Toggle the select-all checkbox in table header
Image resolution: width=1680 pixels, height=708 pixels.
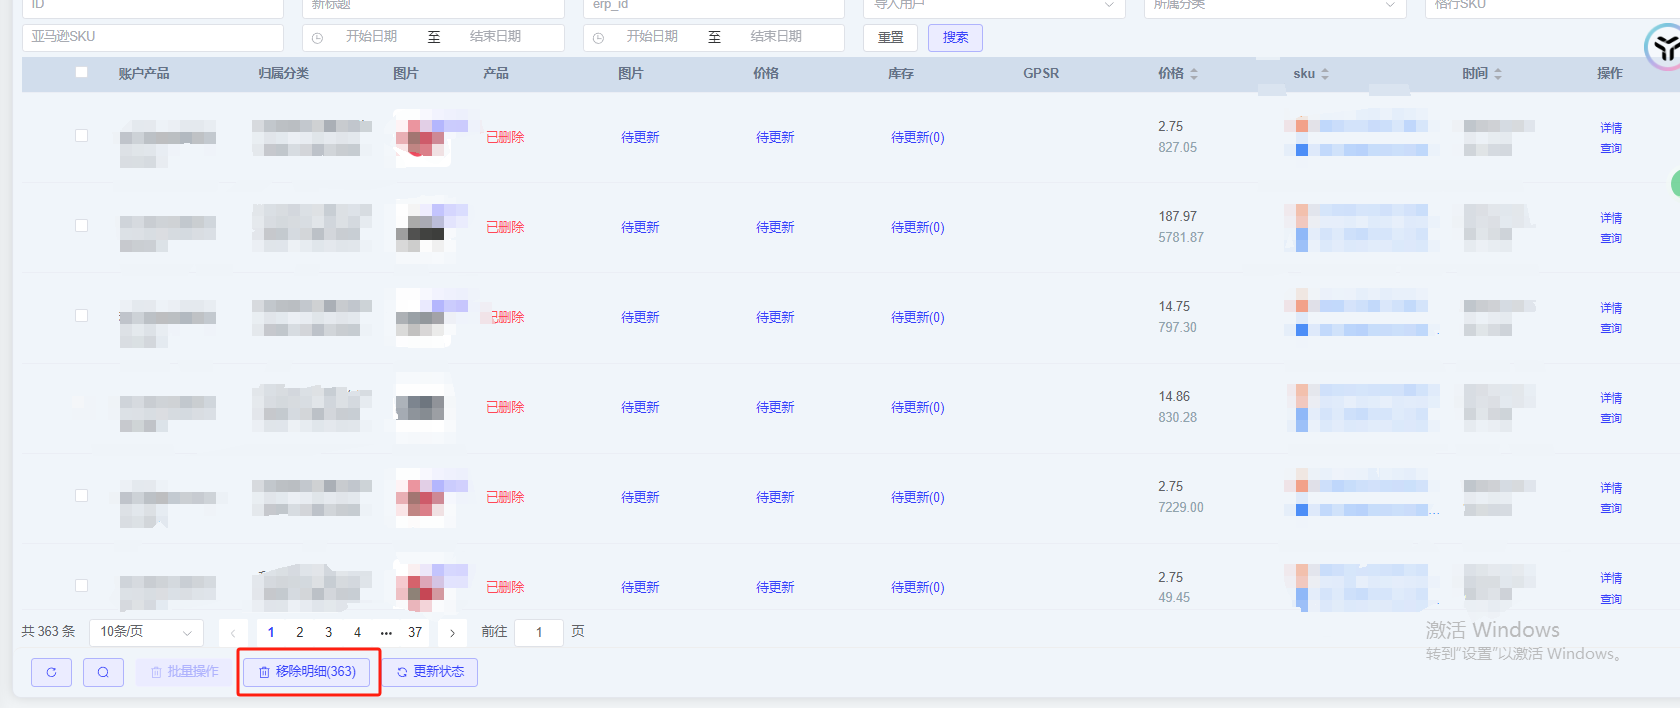[x=81, y=72]
